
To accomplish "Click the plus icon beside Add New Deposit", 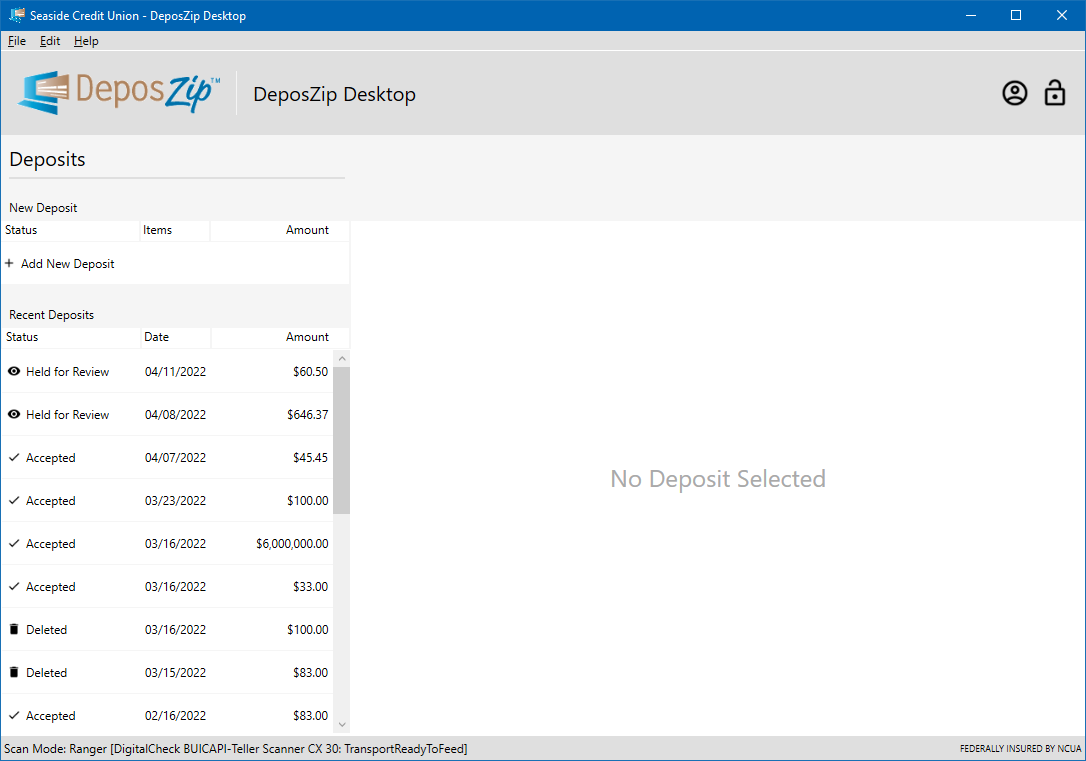I will (9, 263).
